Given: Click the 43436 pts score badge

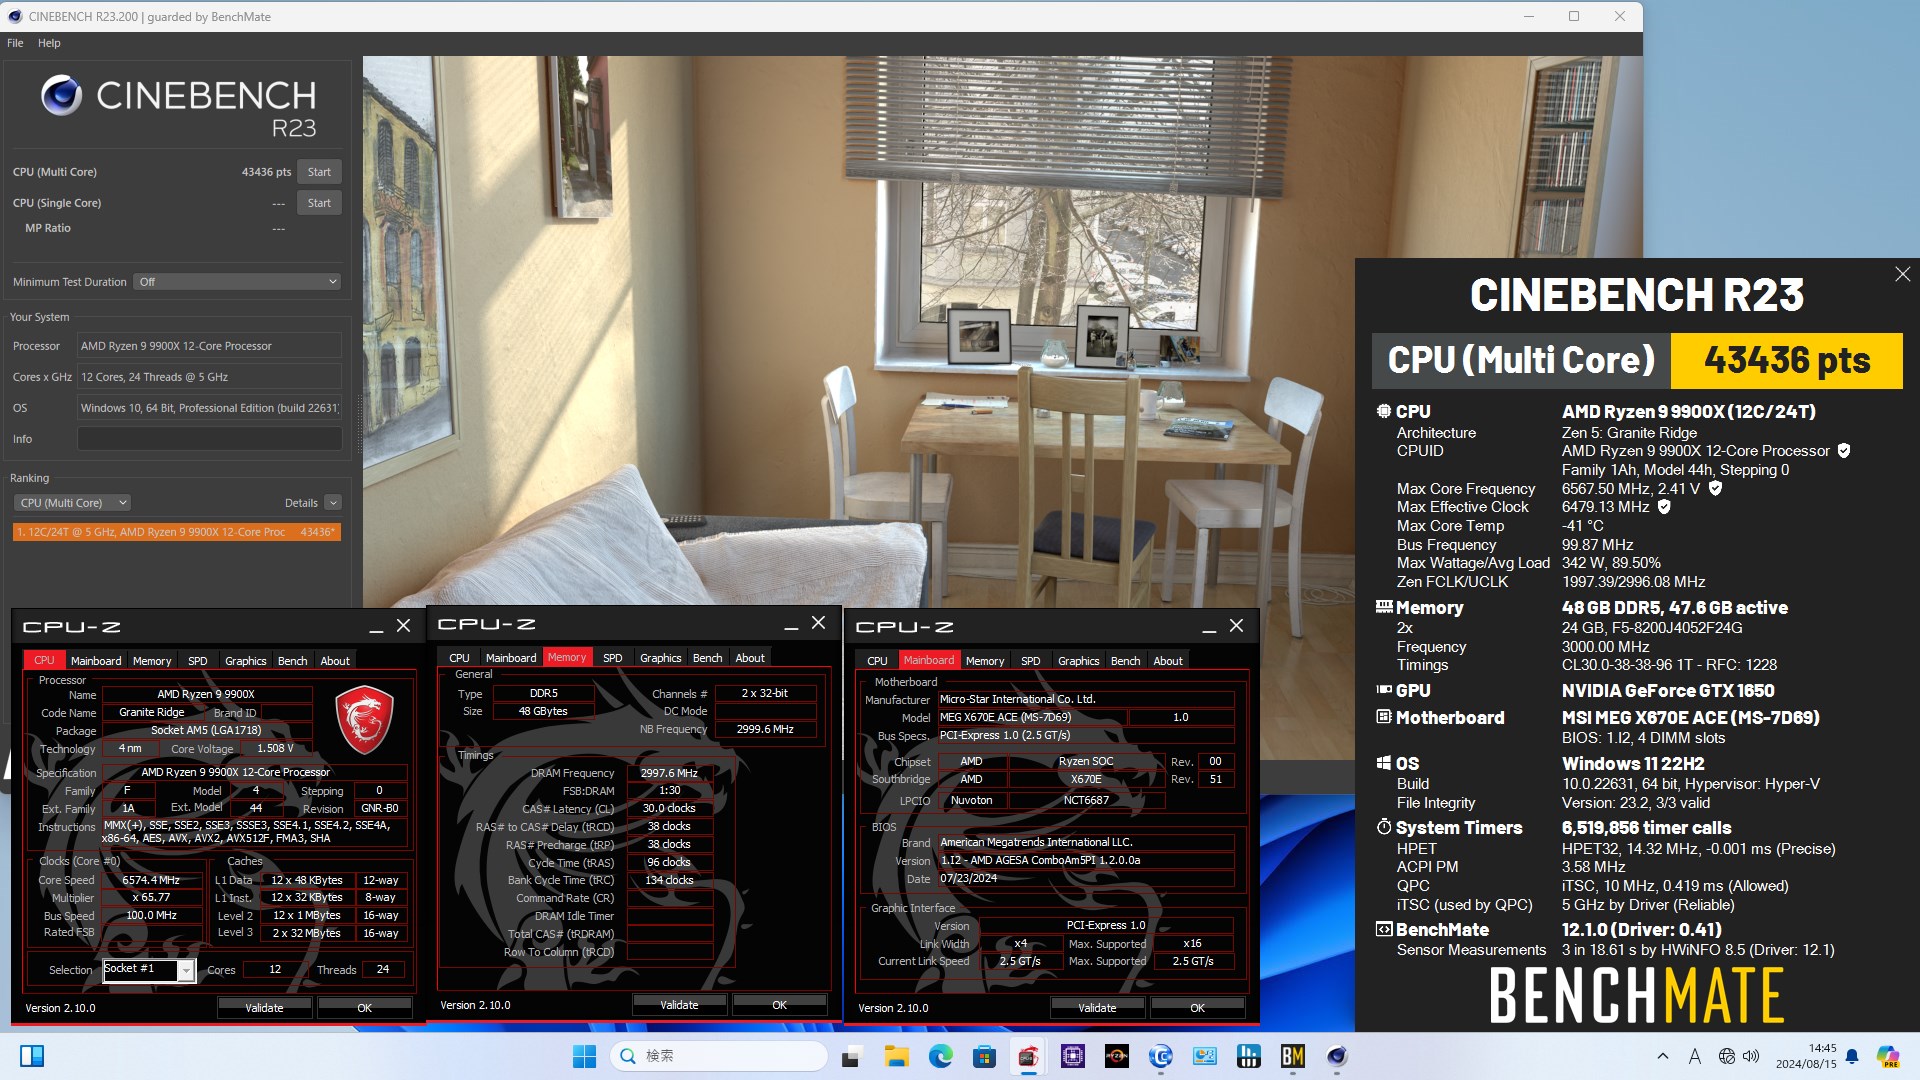Looking at the screenshot, I should point(1786,360).
